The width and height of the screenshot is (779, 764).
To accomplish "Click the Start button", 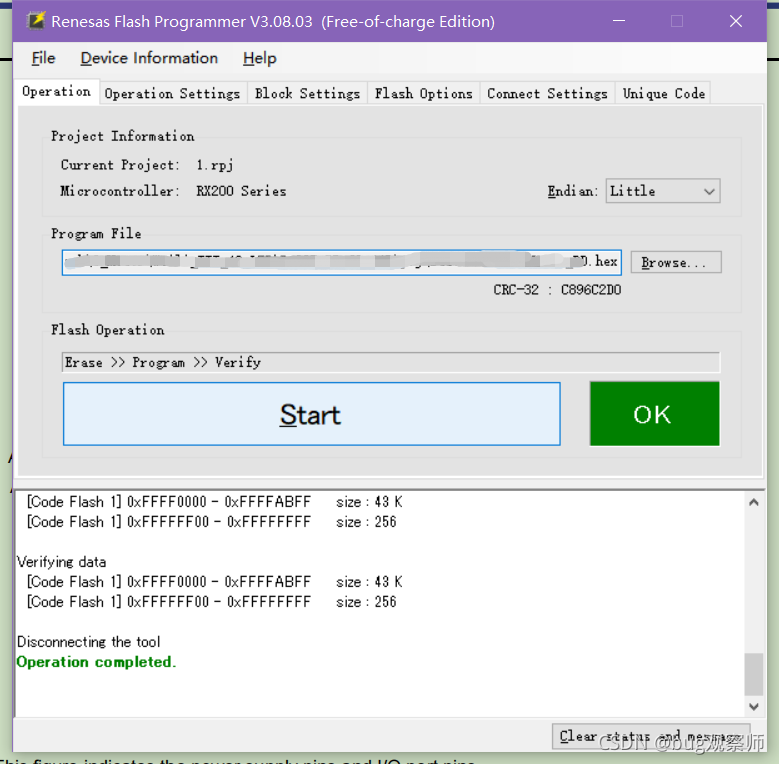I will click(312, 414).
